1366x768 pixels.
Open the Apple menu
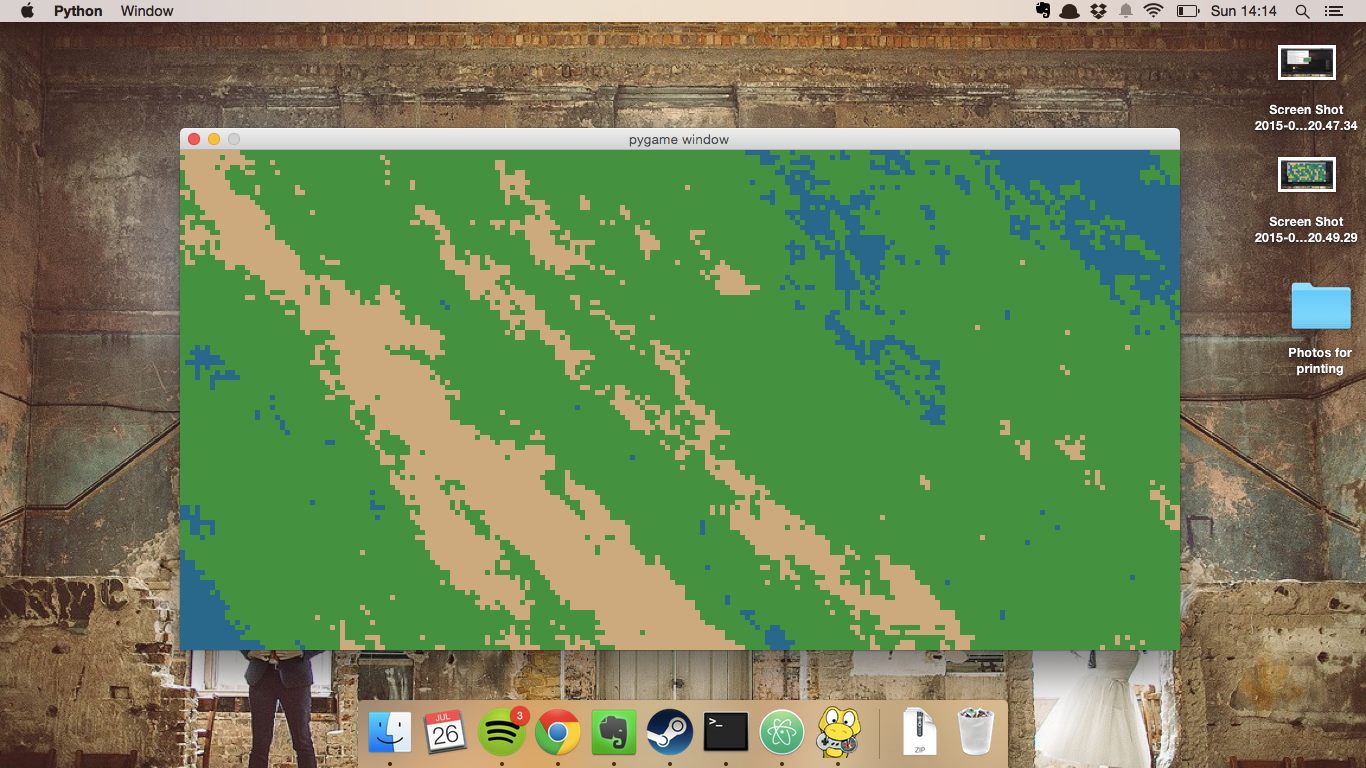(x=27, y=11)
